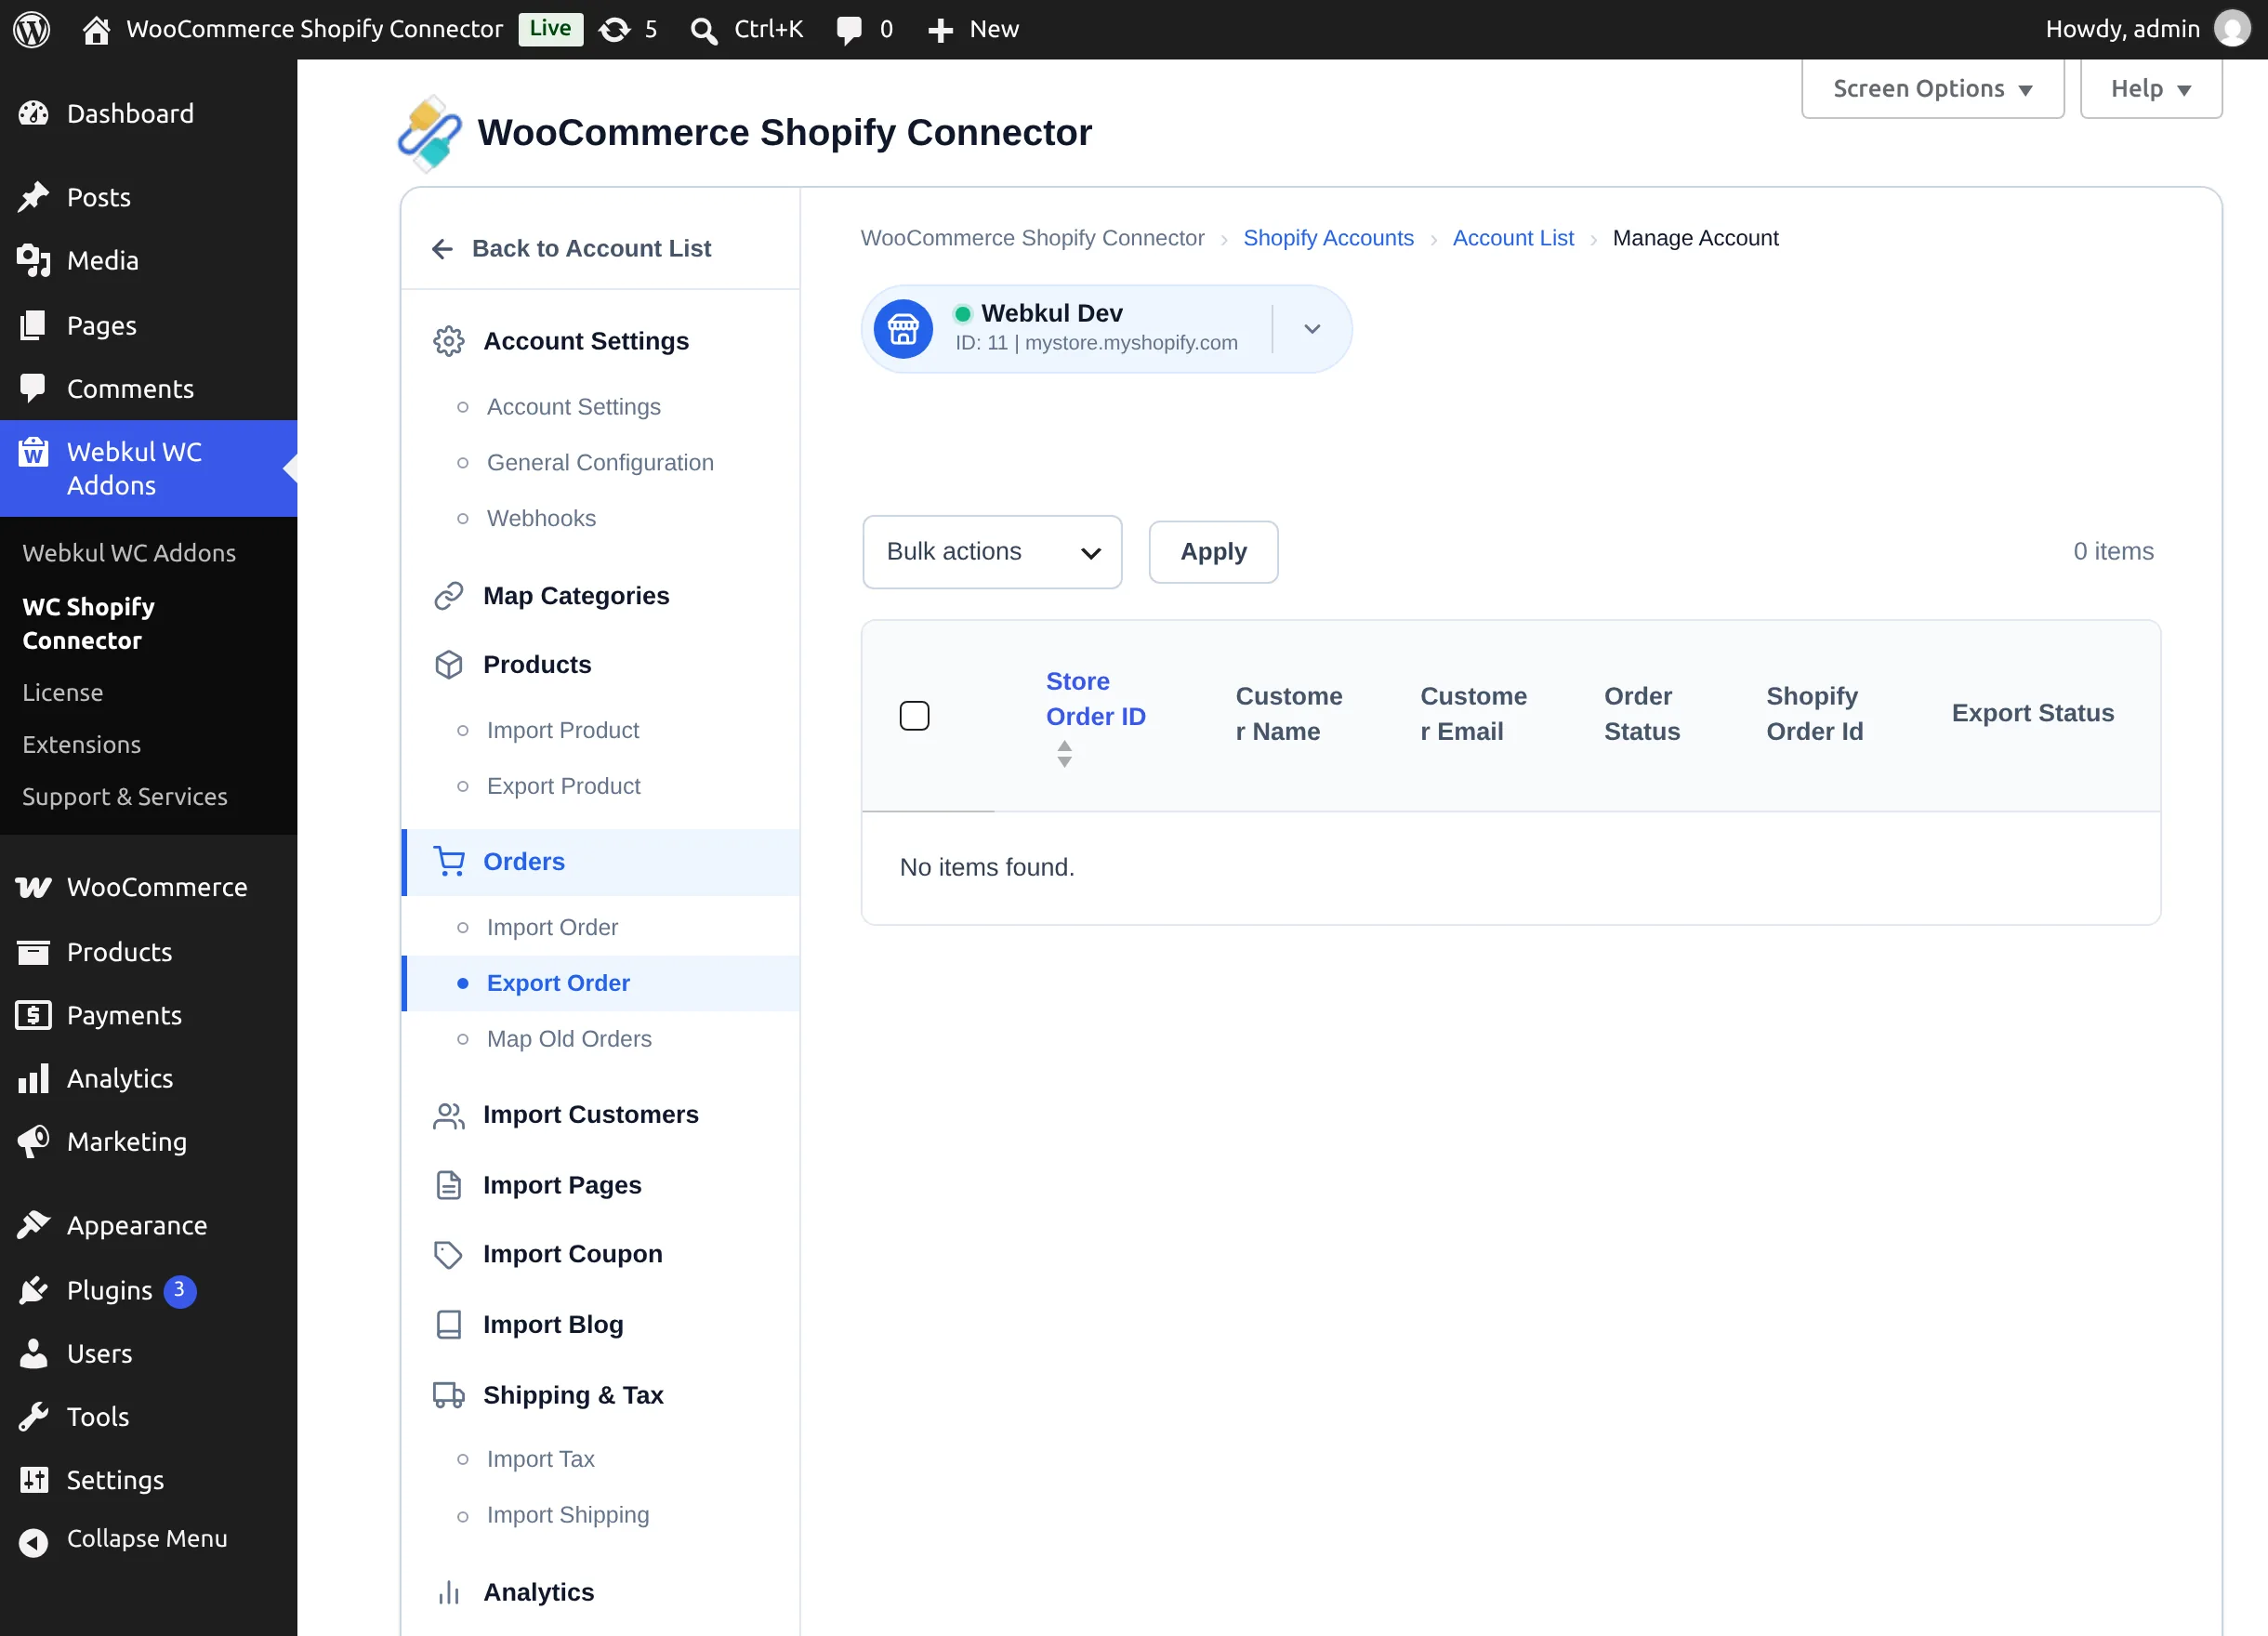Click the Import Pages document icon
This screenshot has width=2268, height=1636.
coord(448,1185)
